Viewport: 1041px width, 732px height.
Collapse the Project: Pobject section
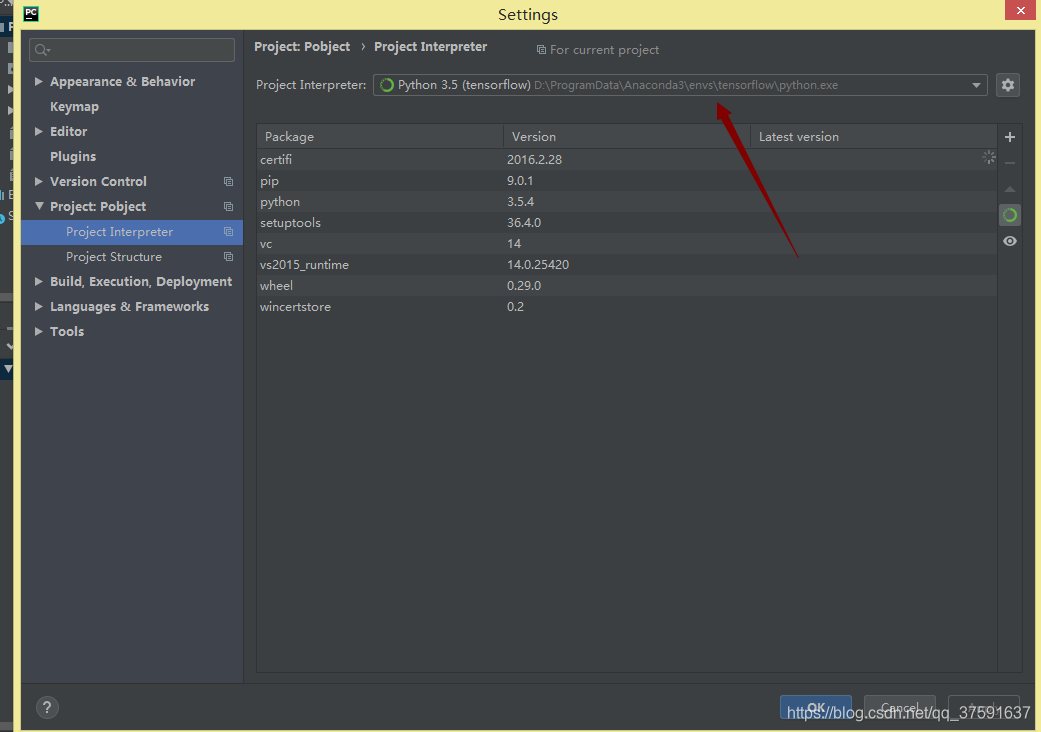tap(39, 206)
